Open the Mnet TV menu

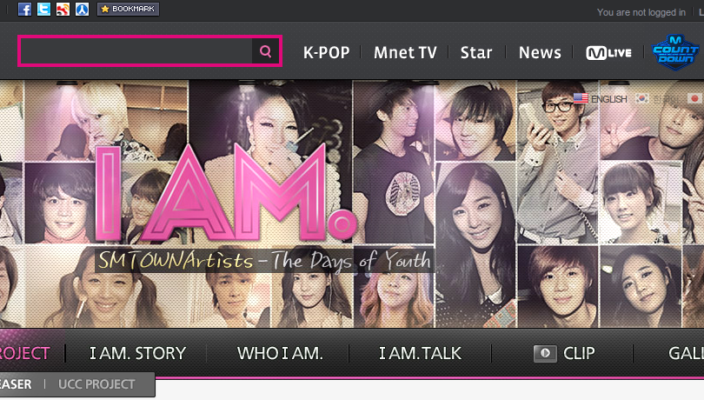point(405,53)
